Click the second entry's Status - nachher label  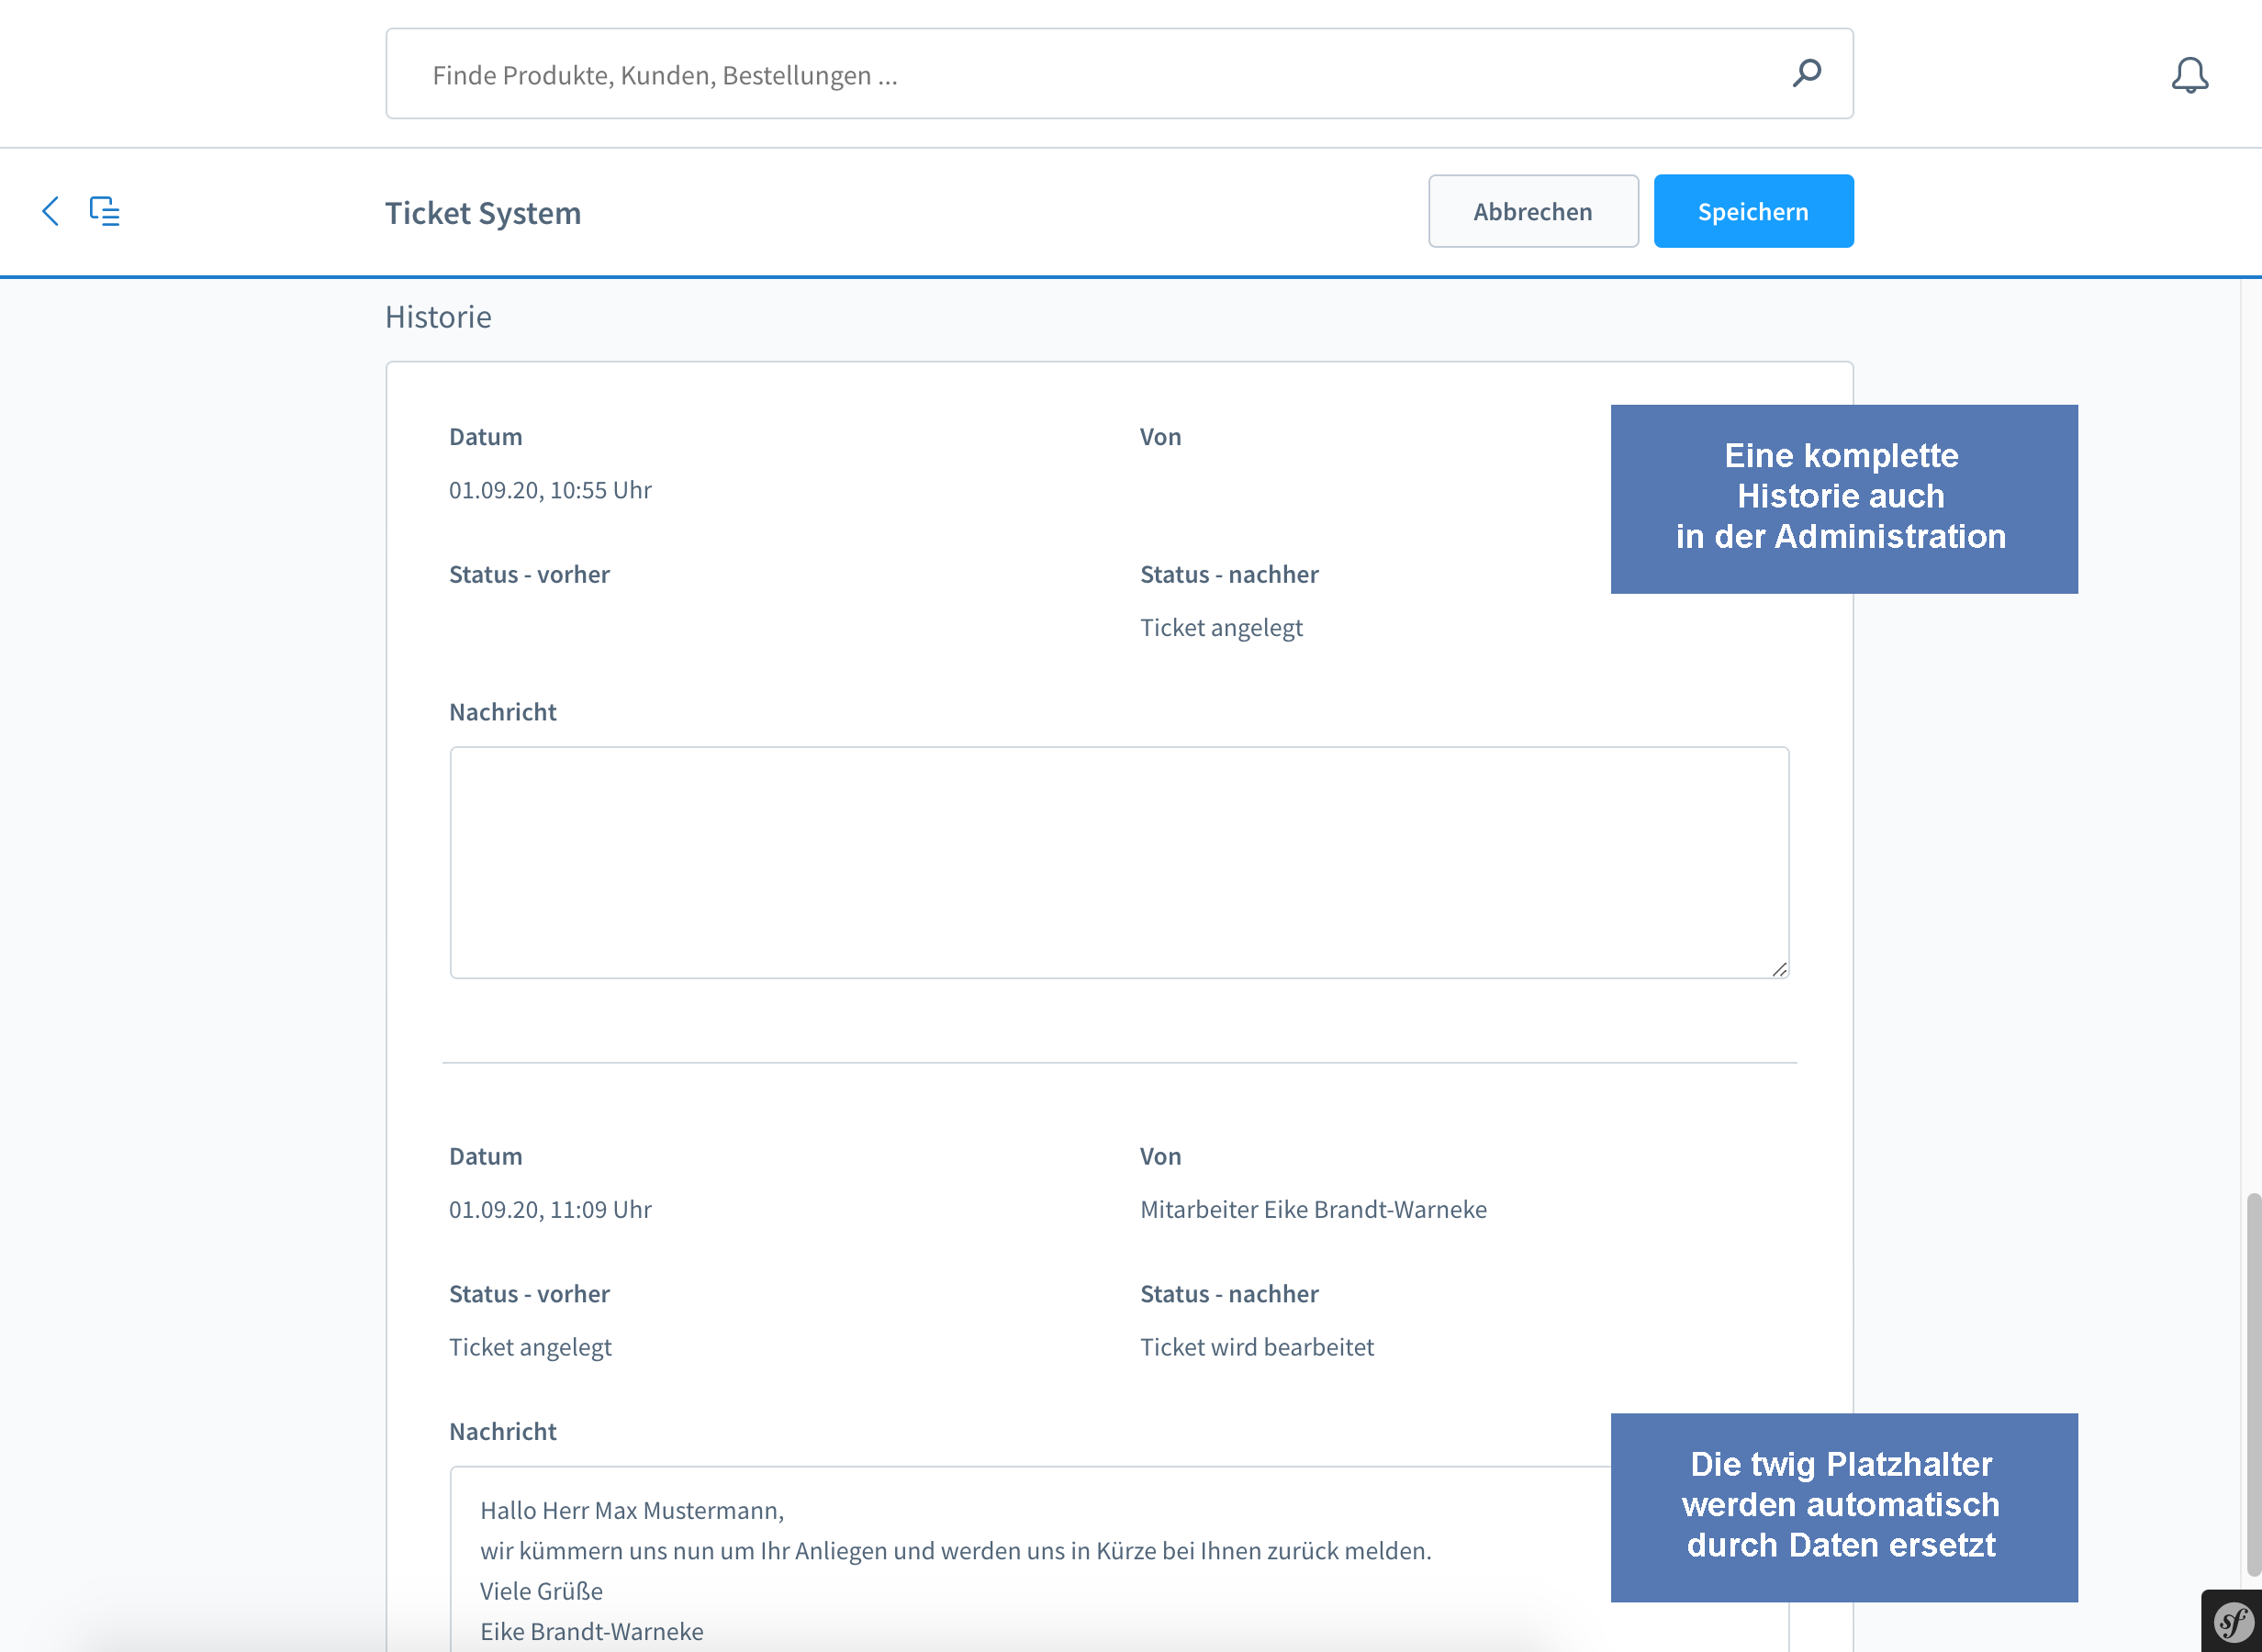[x=1229, y=1294]
